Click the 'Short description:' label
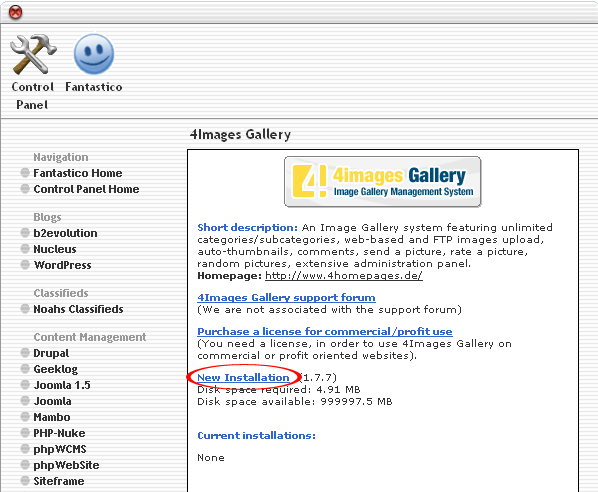 [x=248, y=228]
